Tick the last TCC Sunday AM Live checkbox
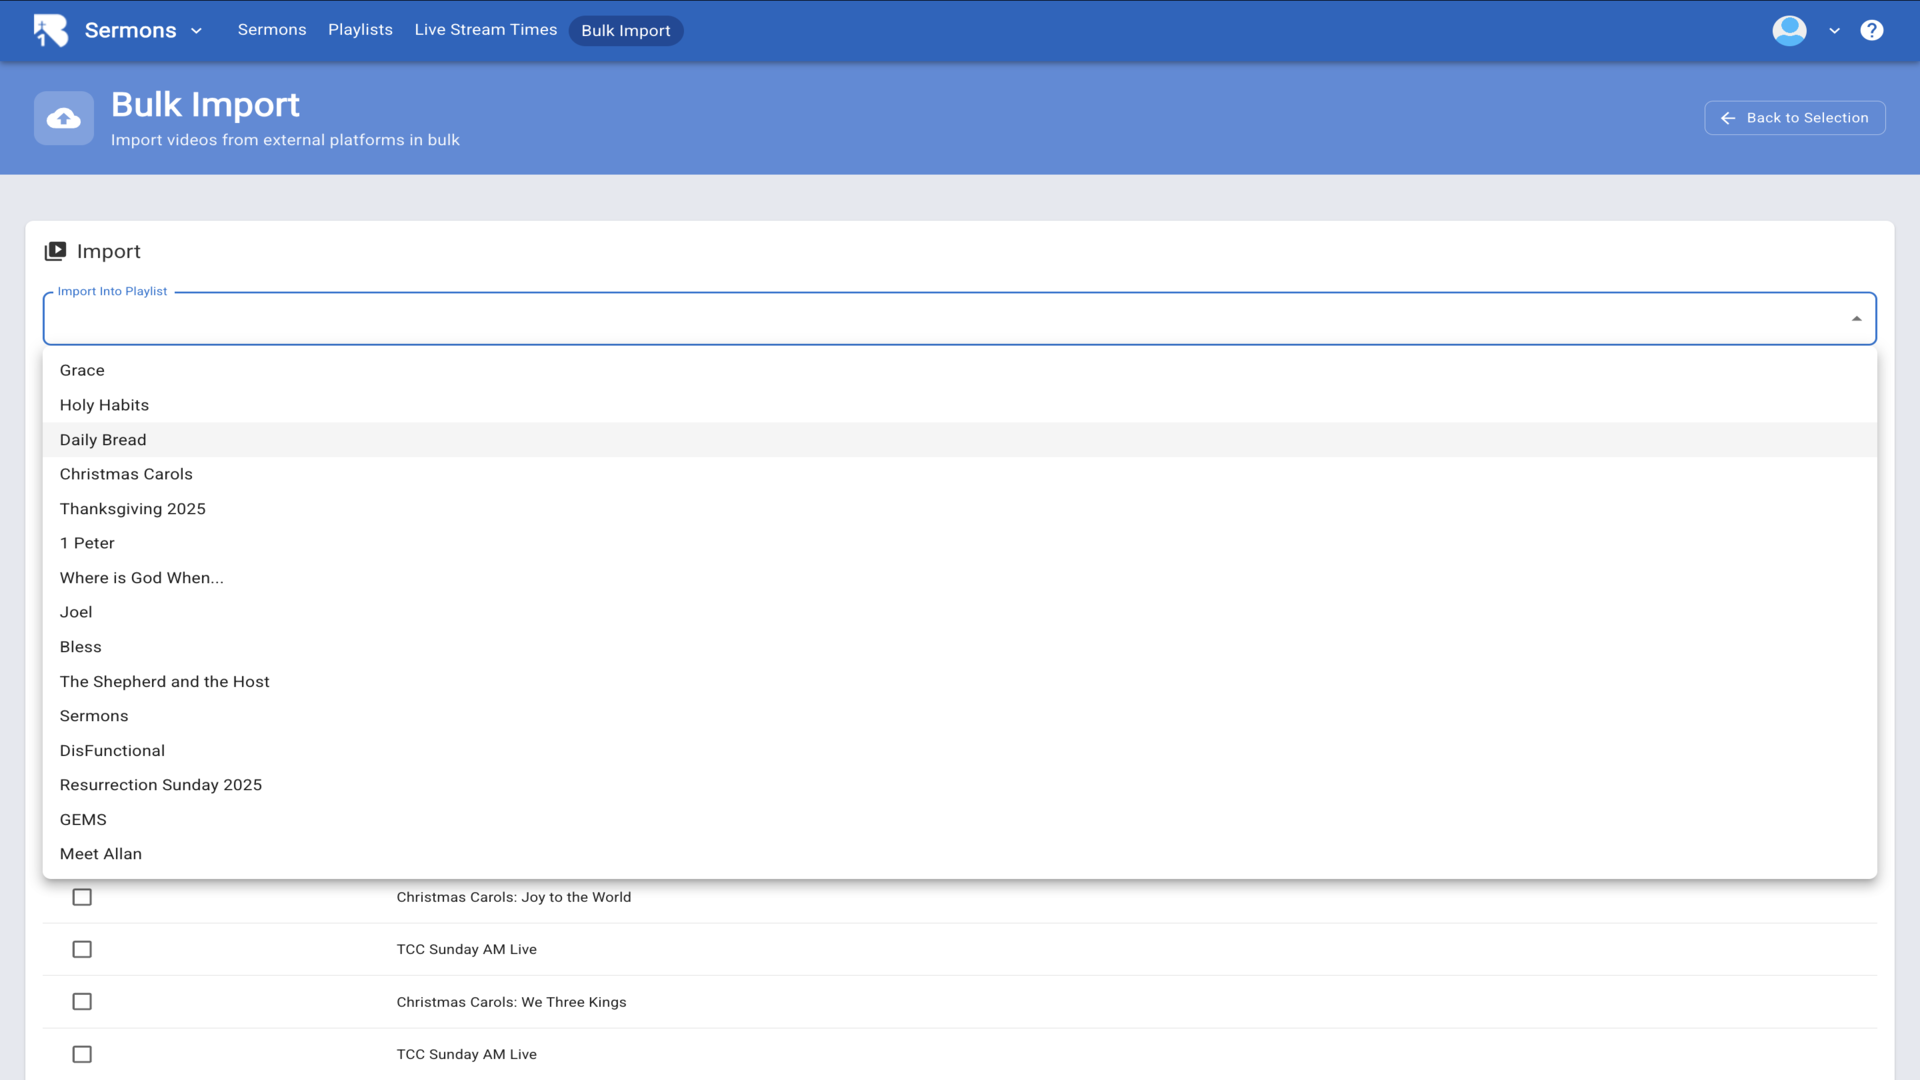The image size is (1920, 1080). [82, 1054]
